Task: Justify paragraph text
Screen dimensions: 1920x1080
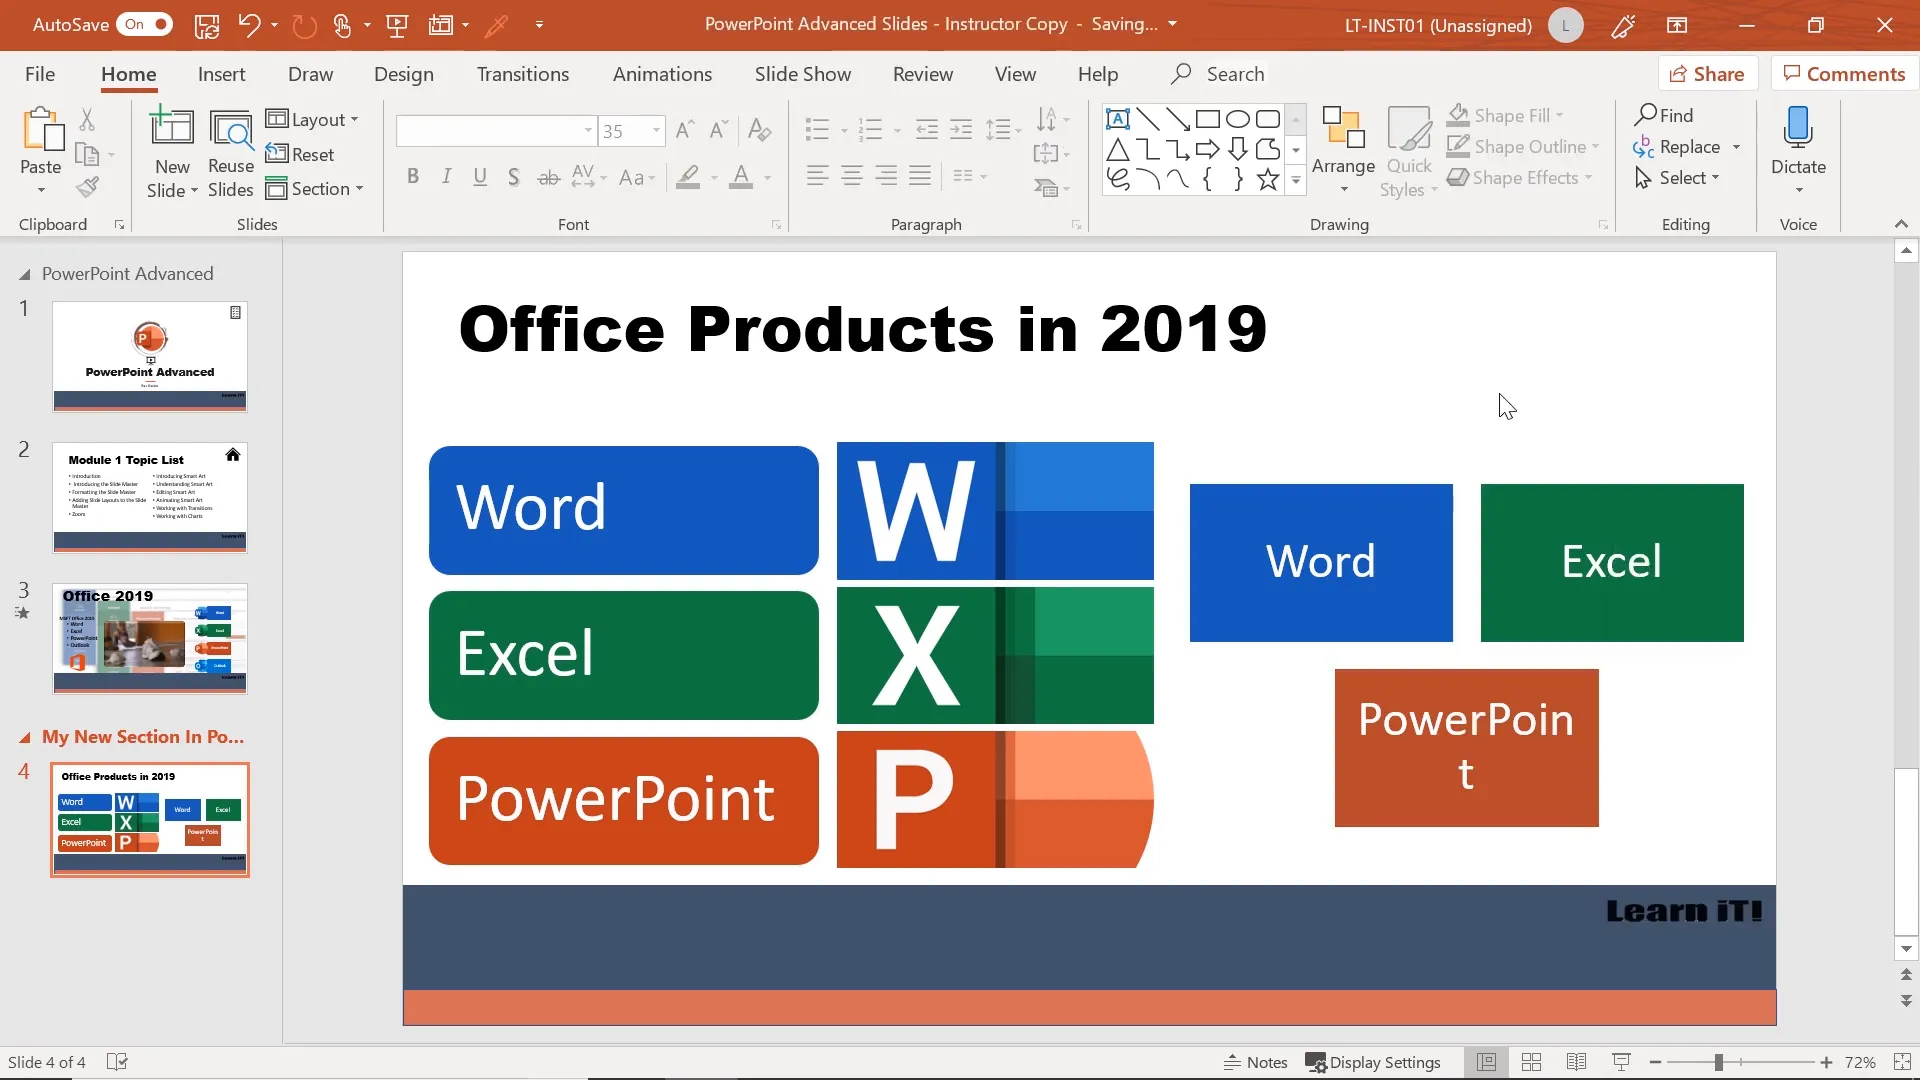Action: (920, 177)
